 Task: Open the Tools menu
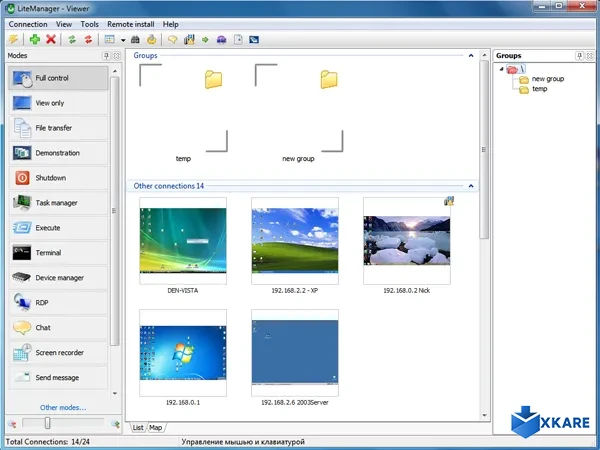pyautogui.click(x=90, y=24)
